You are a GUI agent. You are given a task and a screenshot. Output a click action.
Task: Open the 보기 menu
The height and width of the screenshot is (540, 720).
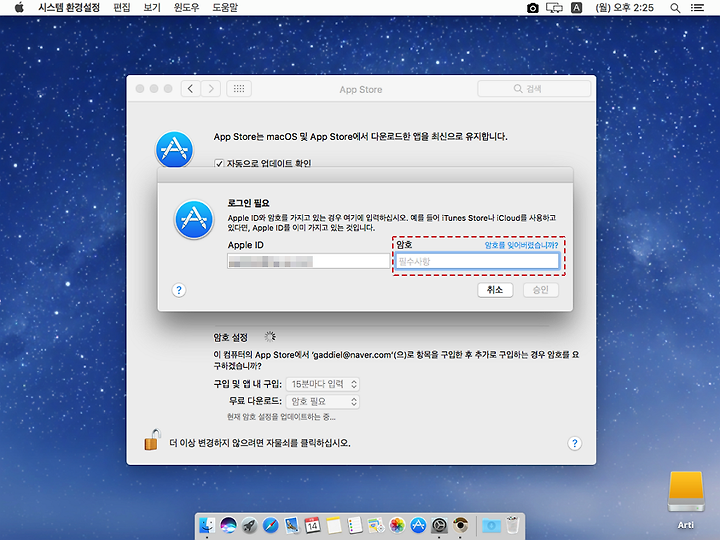point(152,7)
